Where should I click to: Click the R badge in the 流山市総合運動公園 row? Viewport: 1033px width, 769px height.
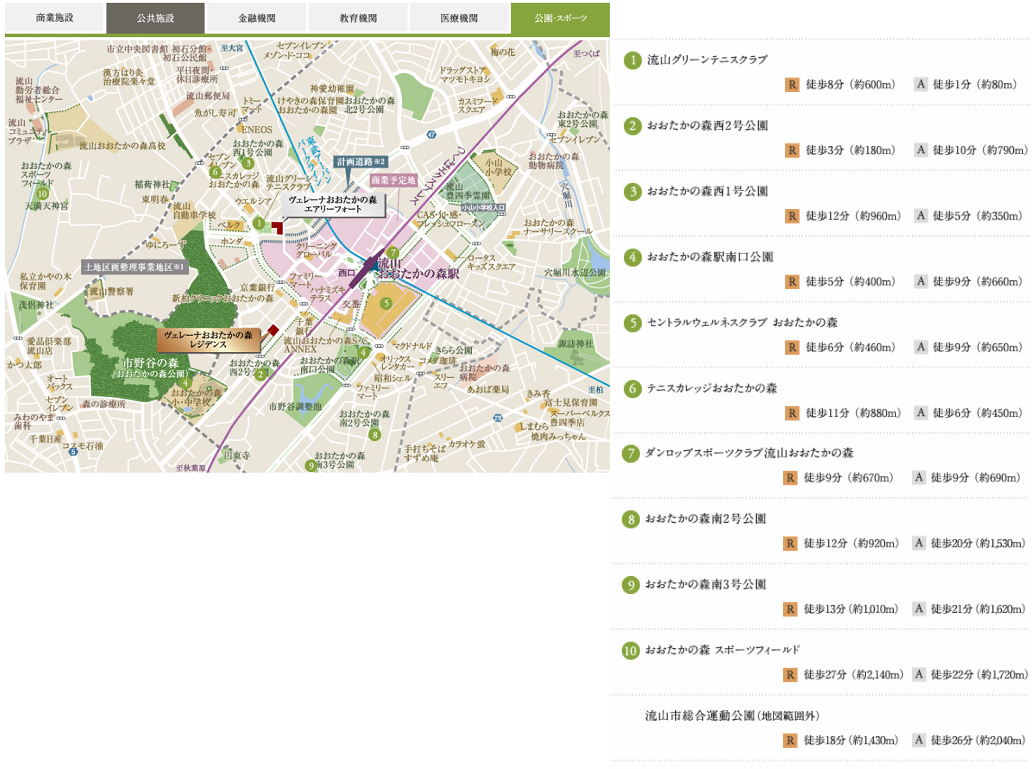[x=791, y=741]
